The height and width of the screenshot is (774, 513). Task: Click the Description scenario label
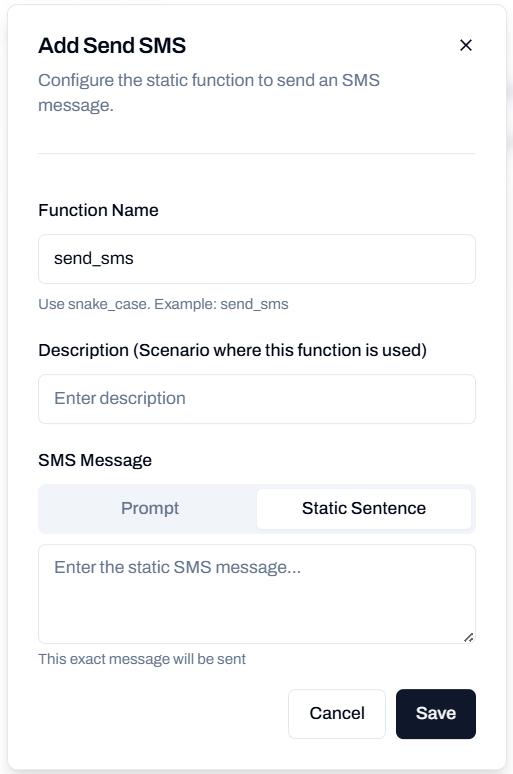tap(233, 350)
